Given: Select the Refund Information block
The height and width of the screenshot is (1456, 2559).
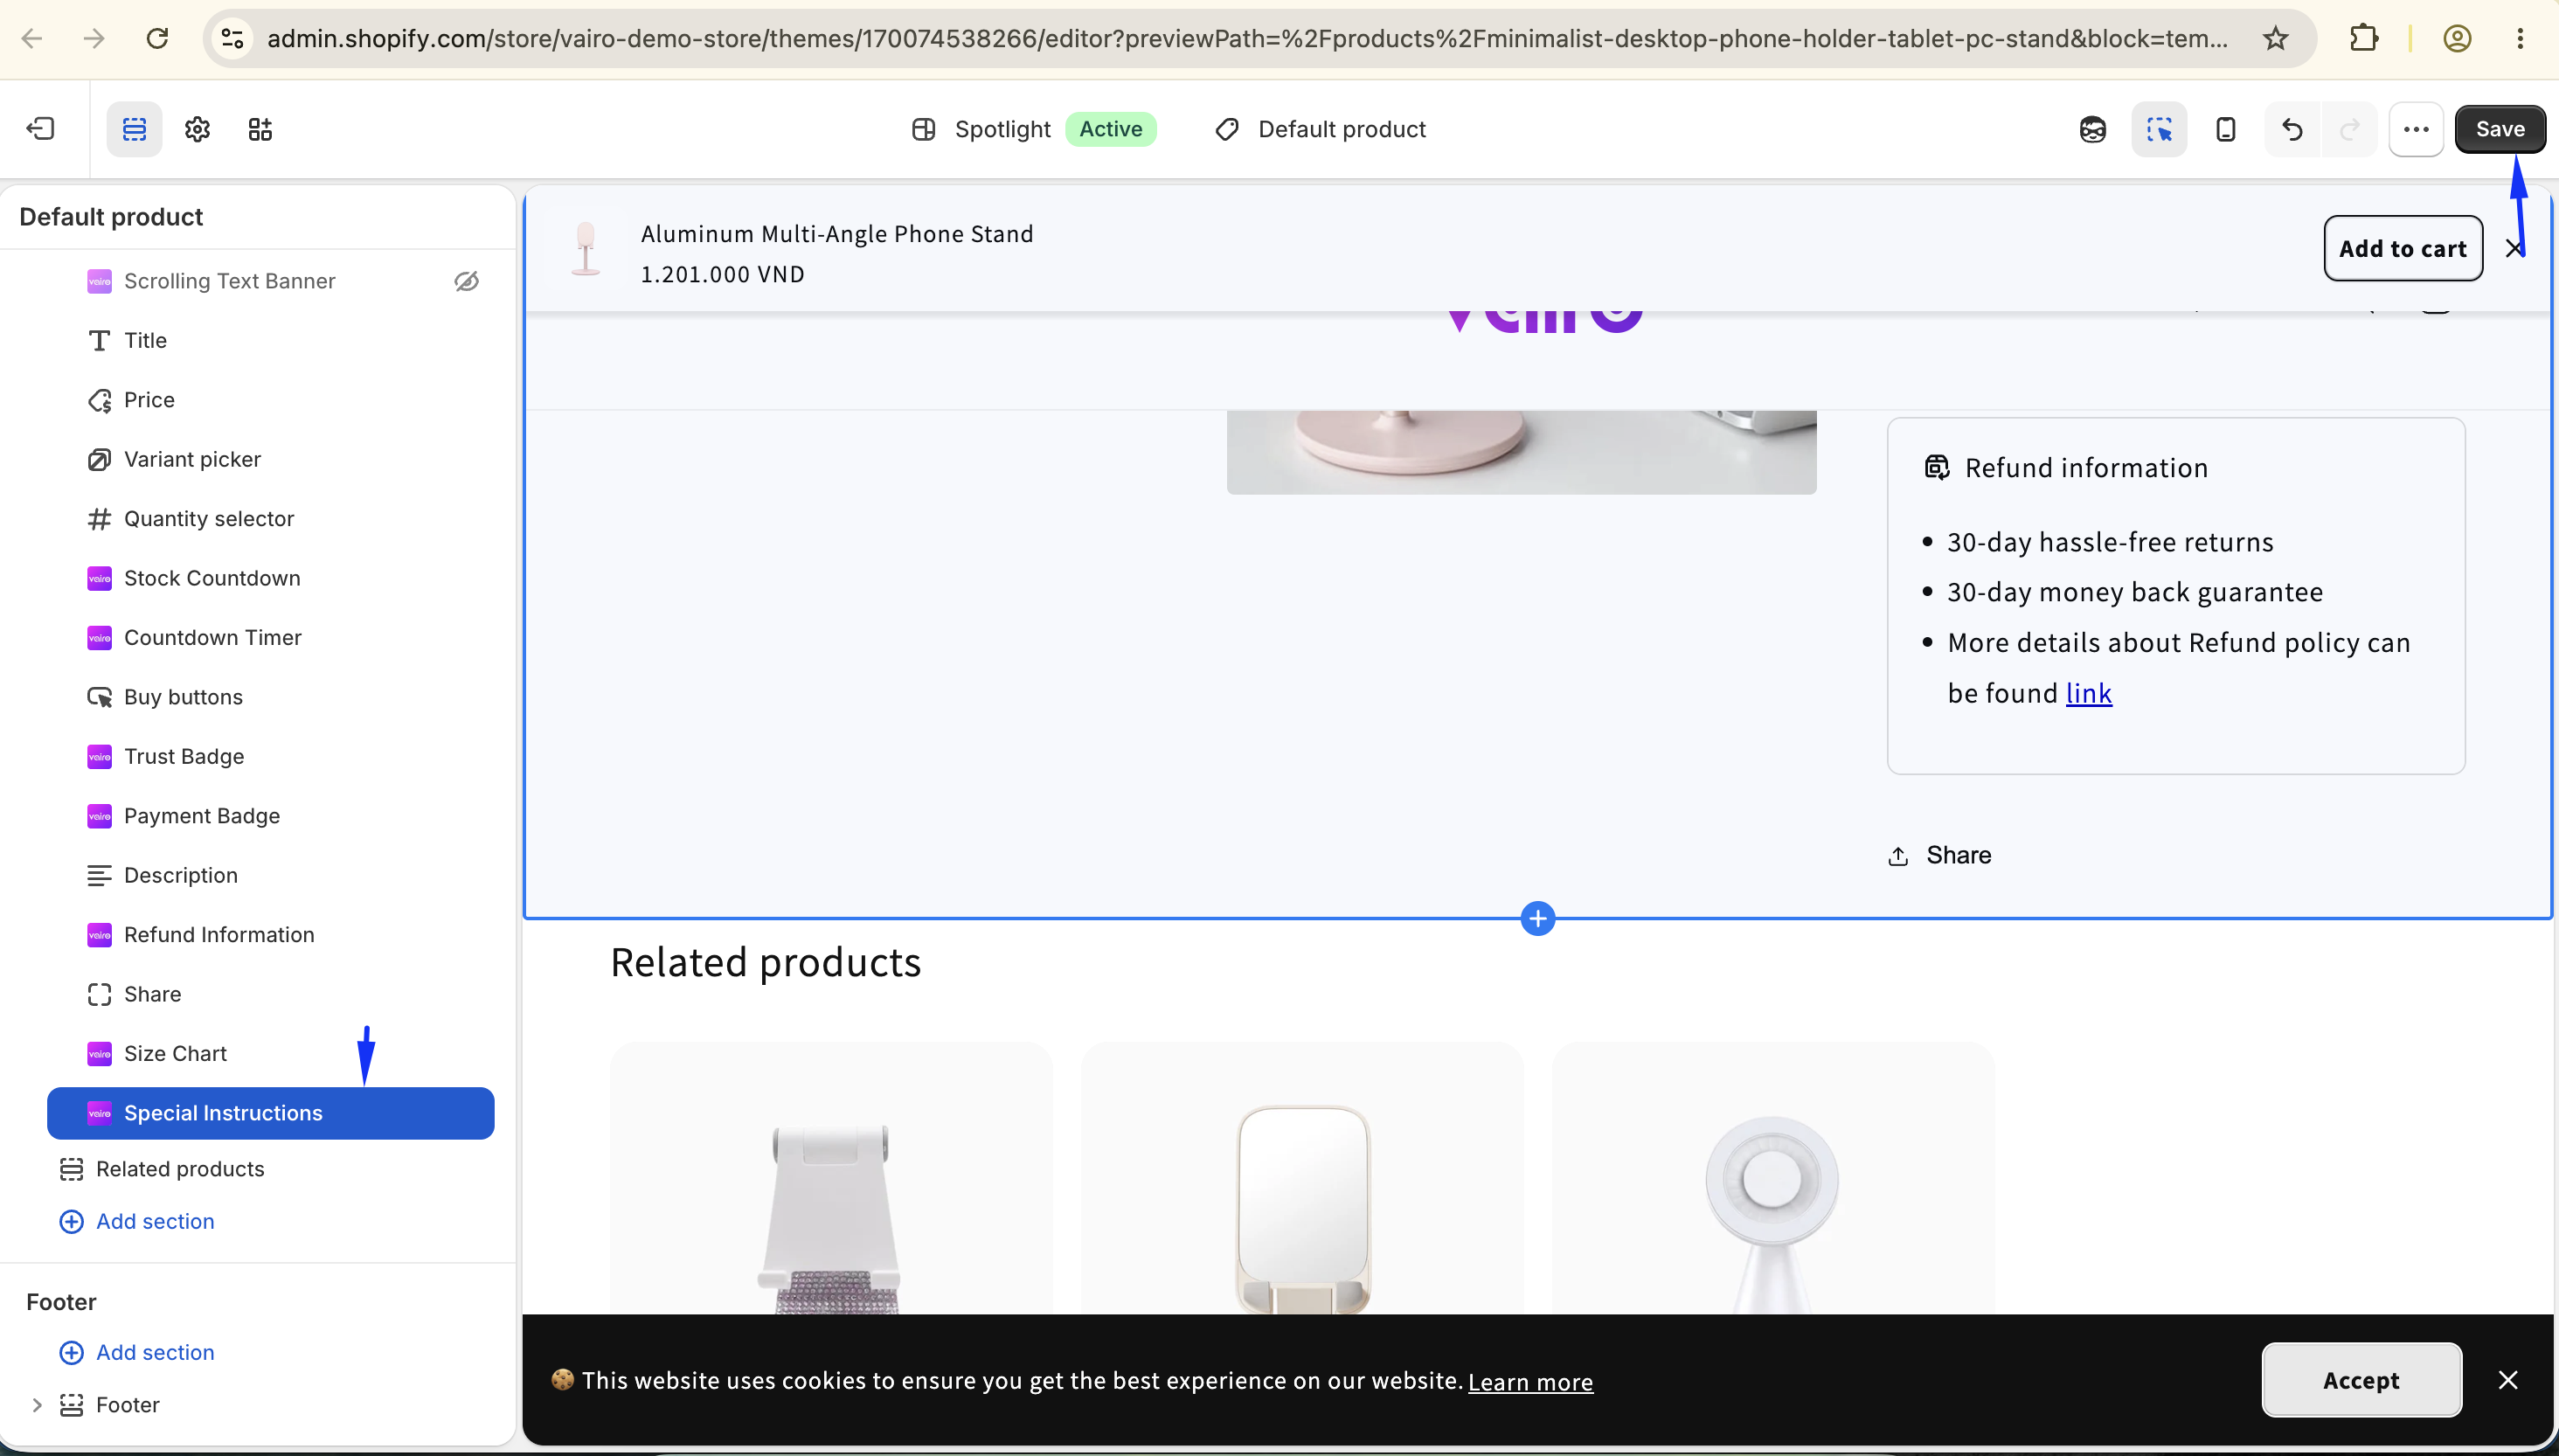Looking at the screenshot, I should coord(271,935).
